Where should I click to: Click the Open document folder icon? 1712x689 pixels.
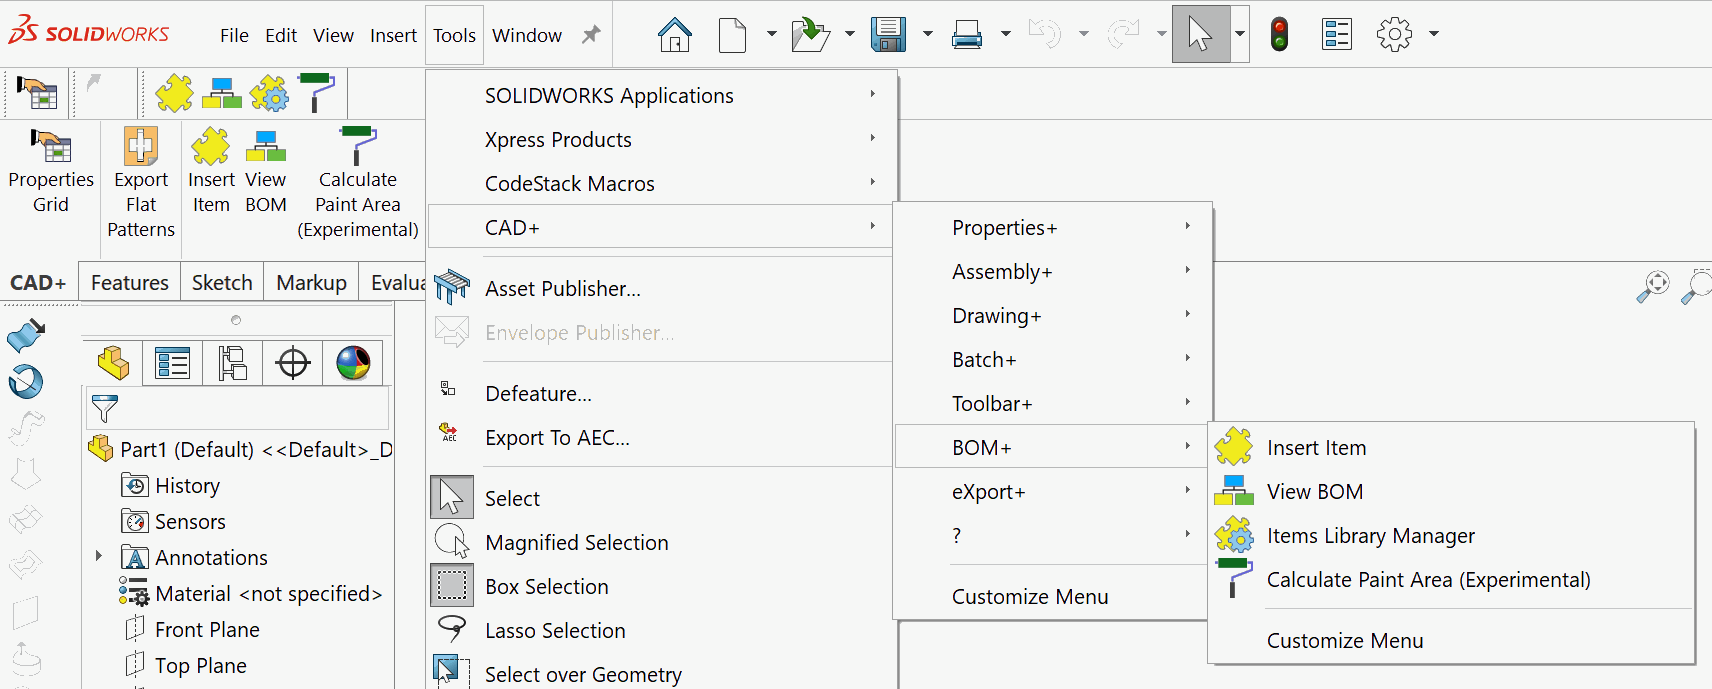point(810,35)
